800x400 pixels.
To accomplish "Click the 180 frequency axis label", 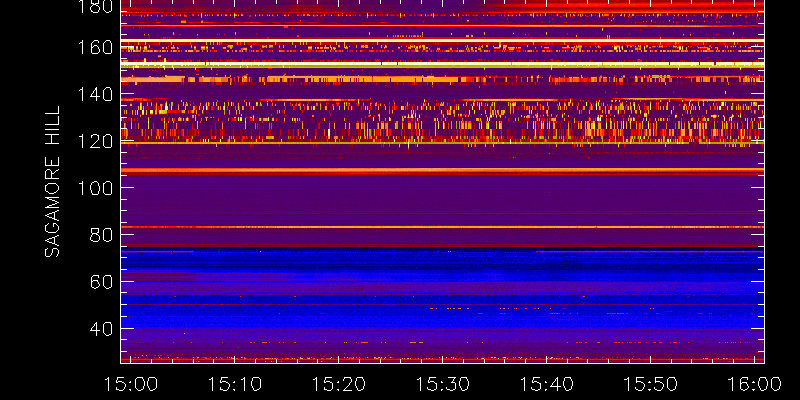I will tap(95, 6).
